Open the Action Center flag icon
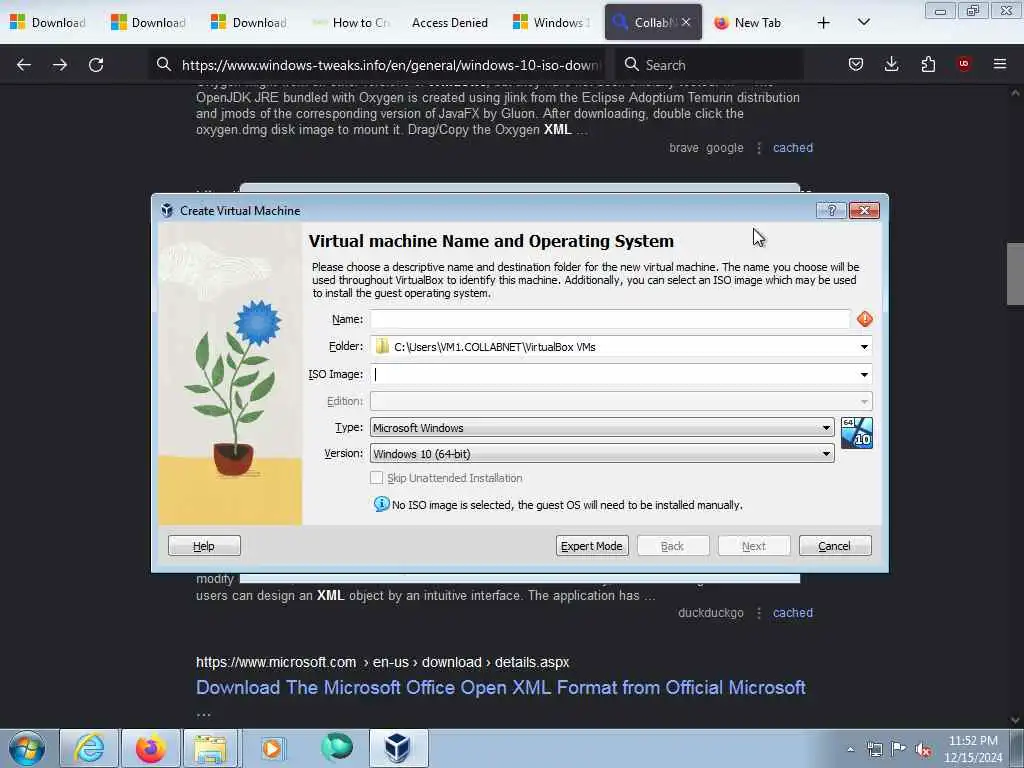This screenshot has width=1024, height=768. [899, 749]
